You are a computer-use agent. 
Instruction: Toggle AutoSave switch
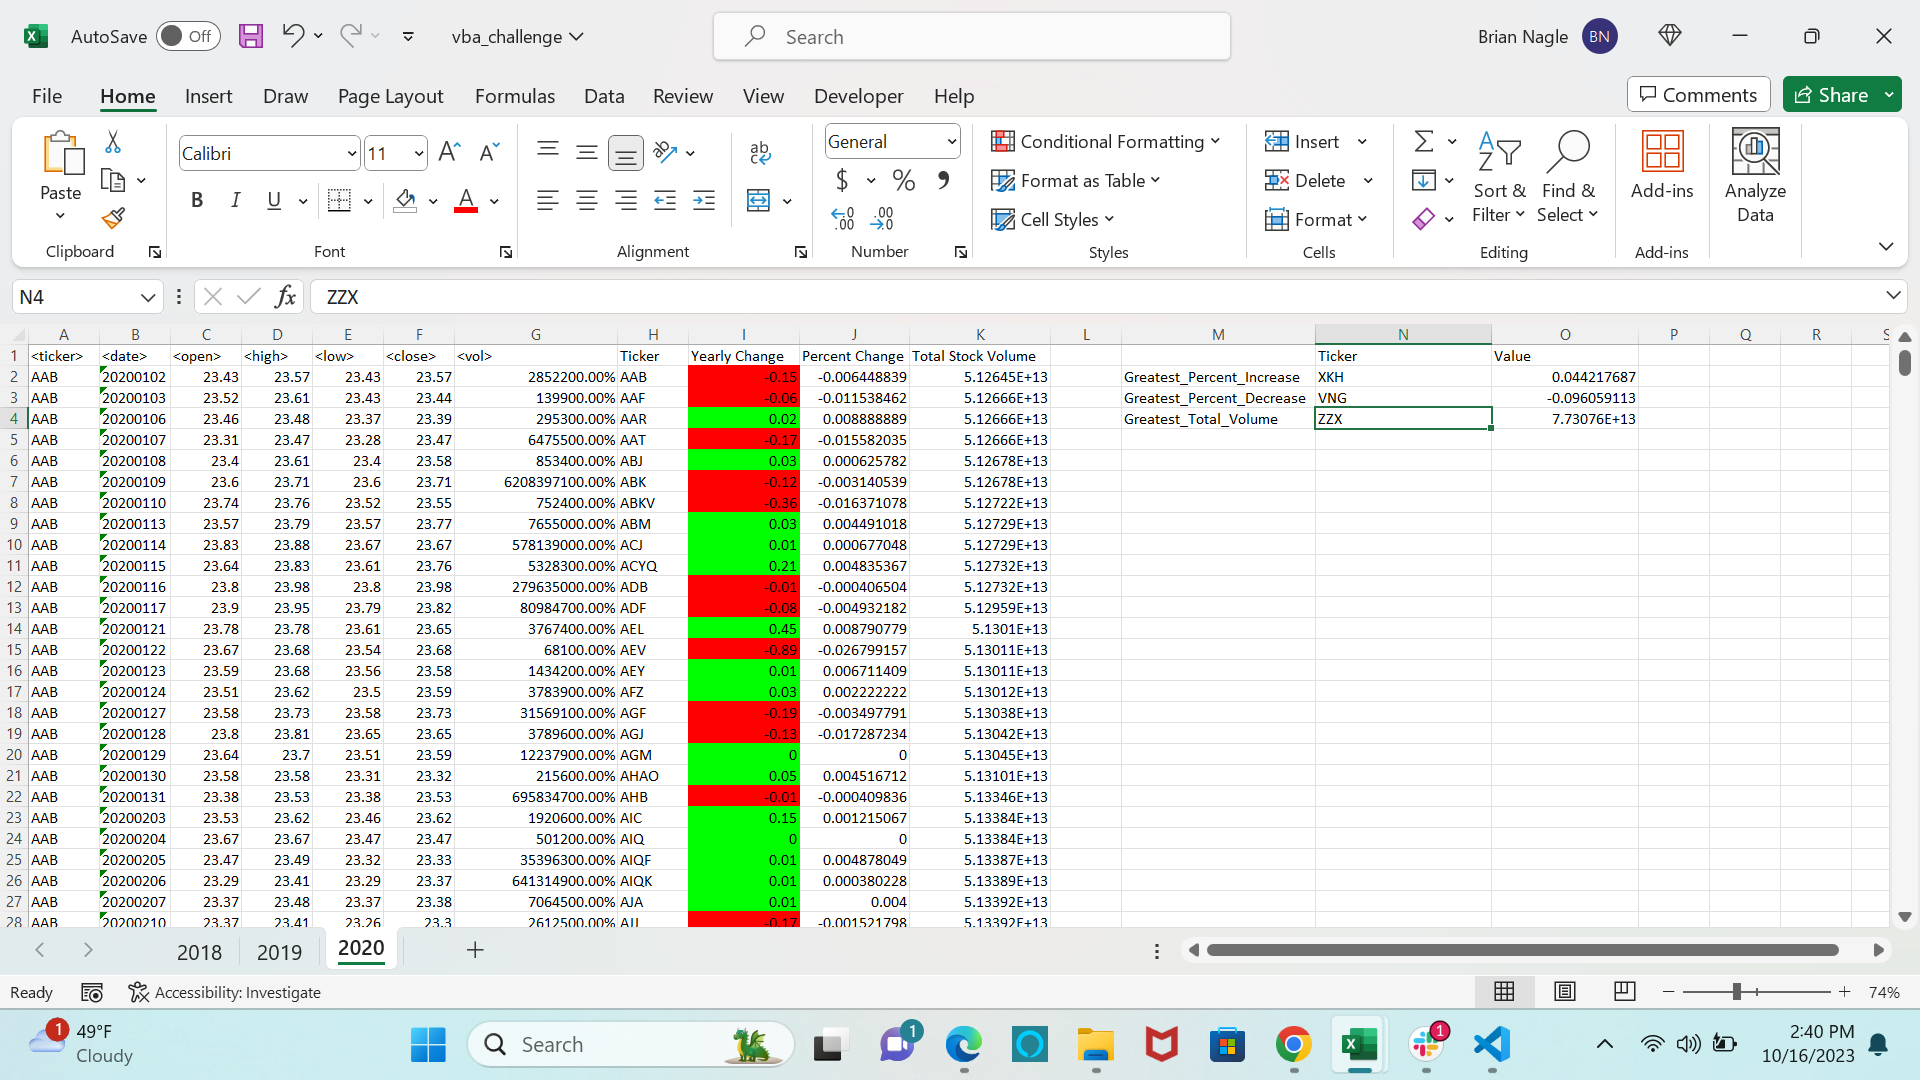[187, 36]
